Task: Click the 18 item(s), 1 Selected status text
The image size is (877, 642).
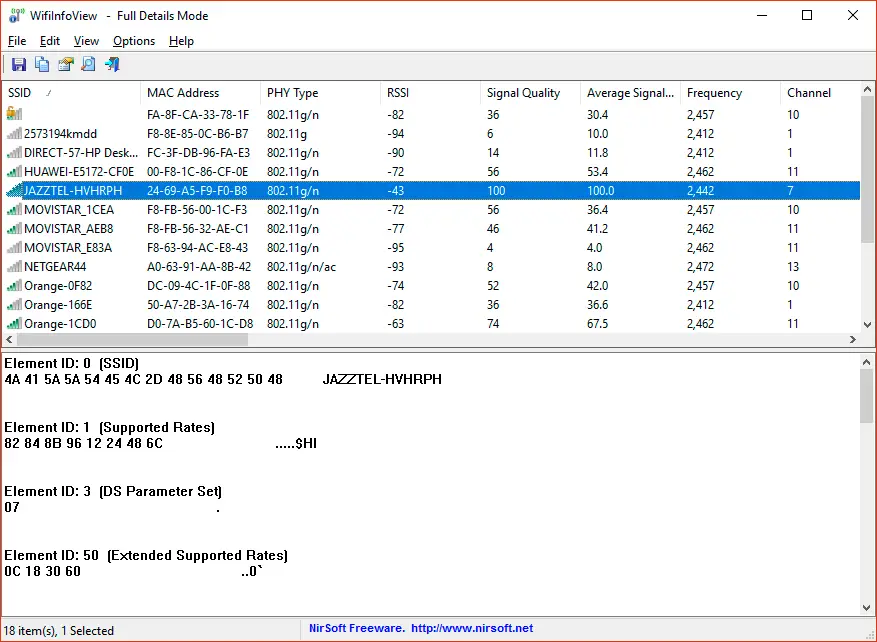Action: coord(59,630)
